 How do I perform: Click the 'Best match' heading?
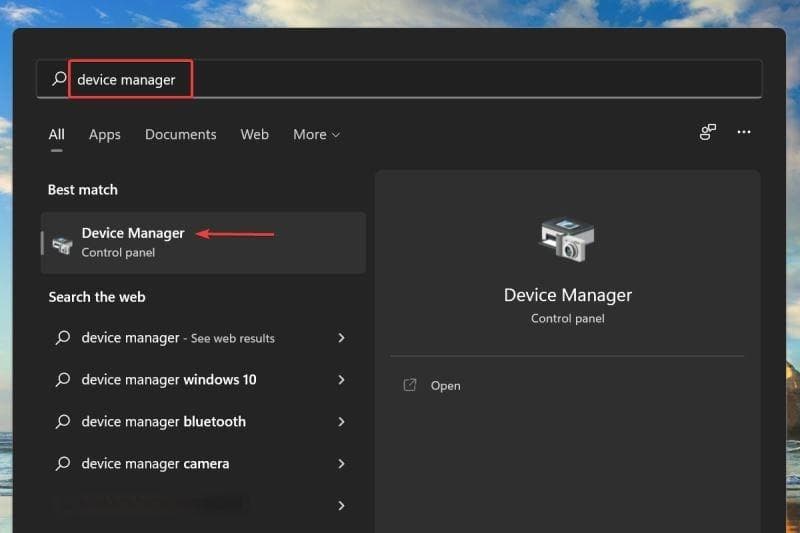[x=83, y=190]
